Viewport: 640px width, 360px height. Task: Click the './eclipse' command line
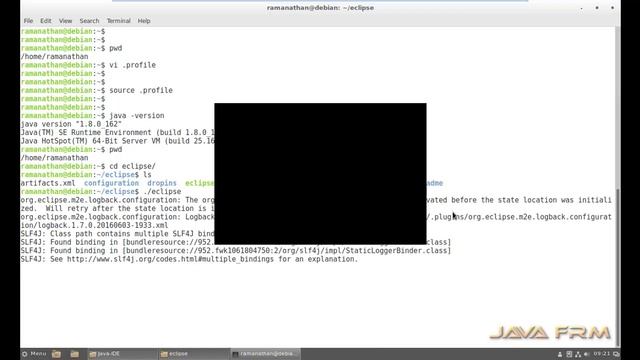coord(101,191)
